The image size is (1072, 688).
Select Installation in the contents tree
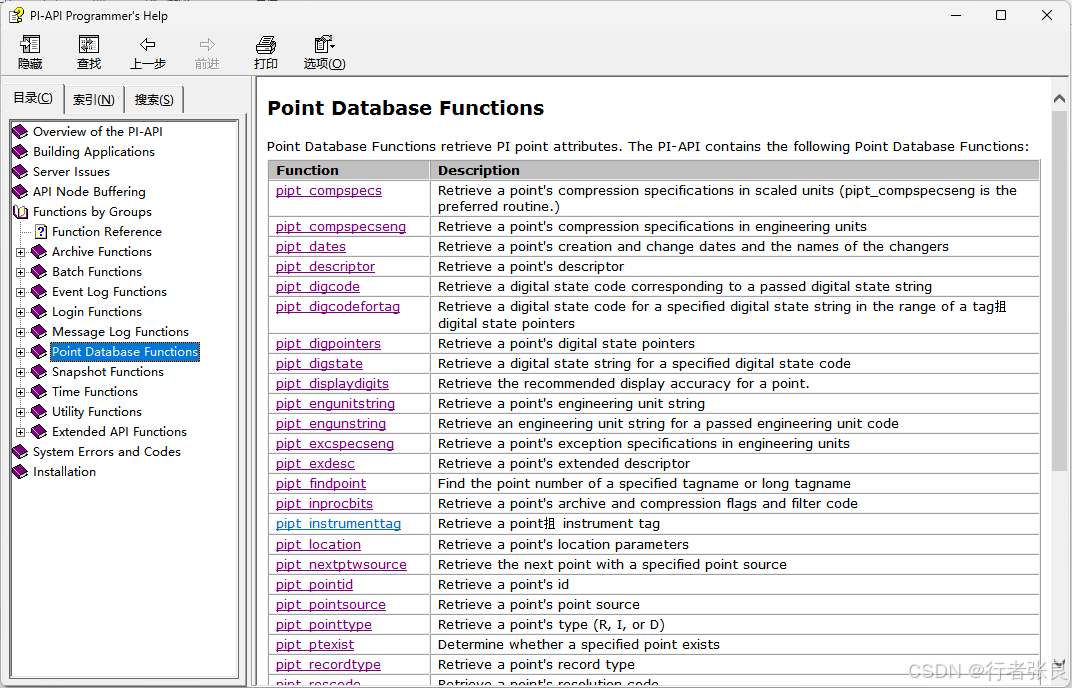click(x=64, y=472)
